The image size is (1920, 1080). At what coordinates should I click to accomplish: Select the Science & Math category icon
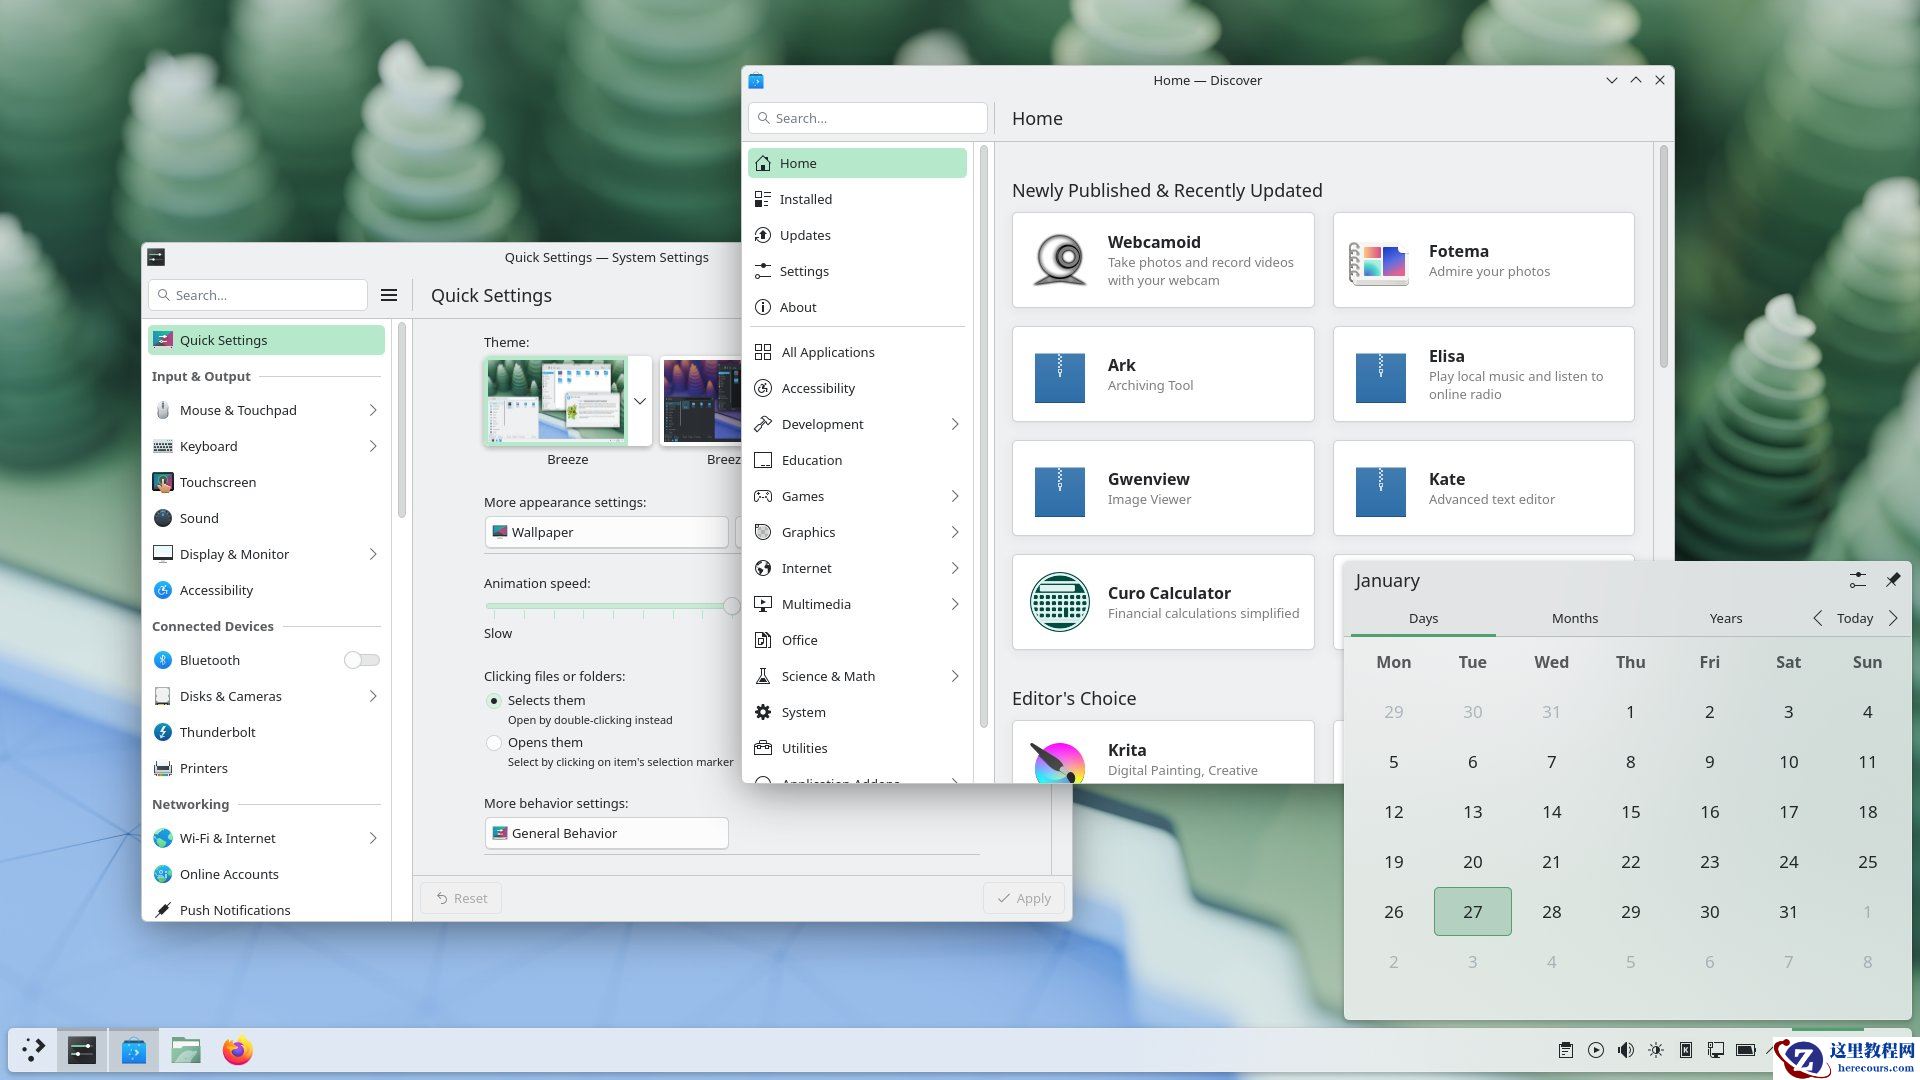tap(762, 676)
